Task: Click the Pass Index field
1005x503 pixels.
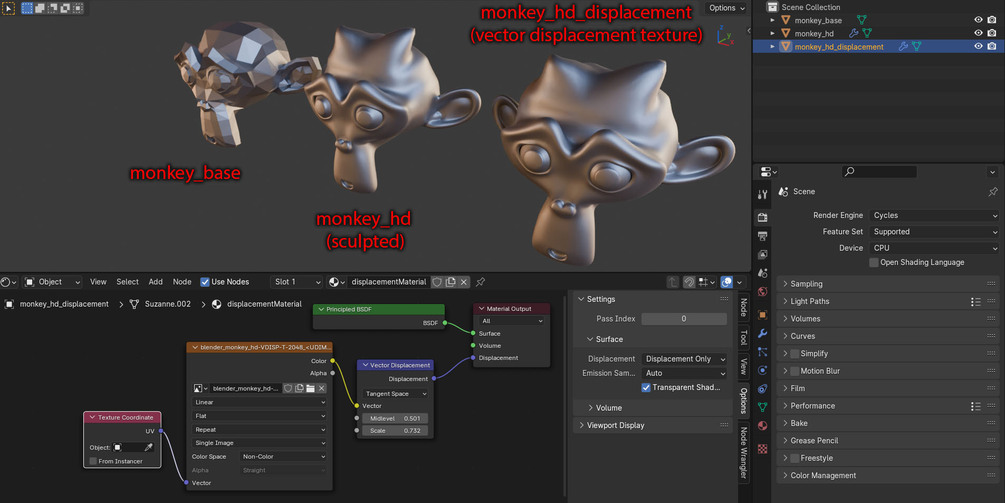Action: pyautogui.click(x=684, y=319)
